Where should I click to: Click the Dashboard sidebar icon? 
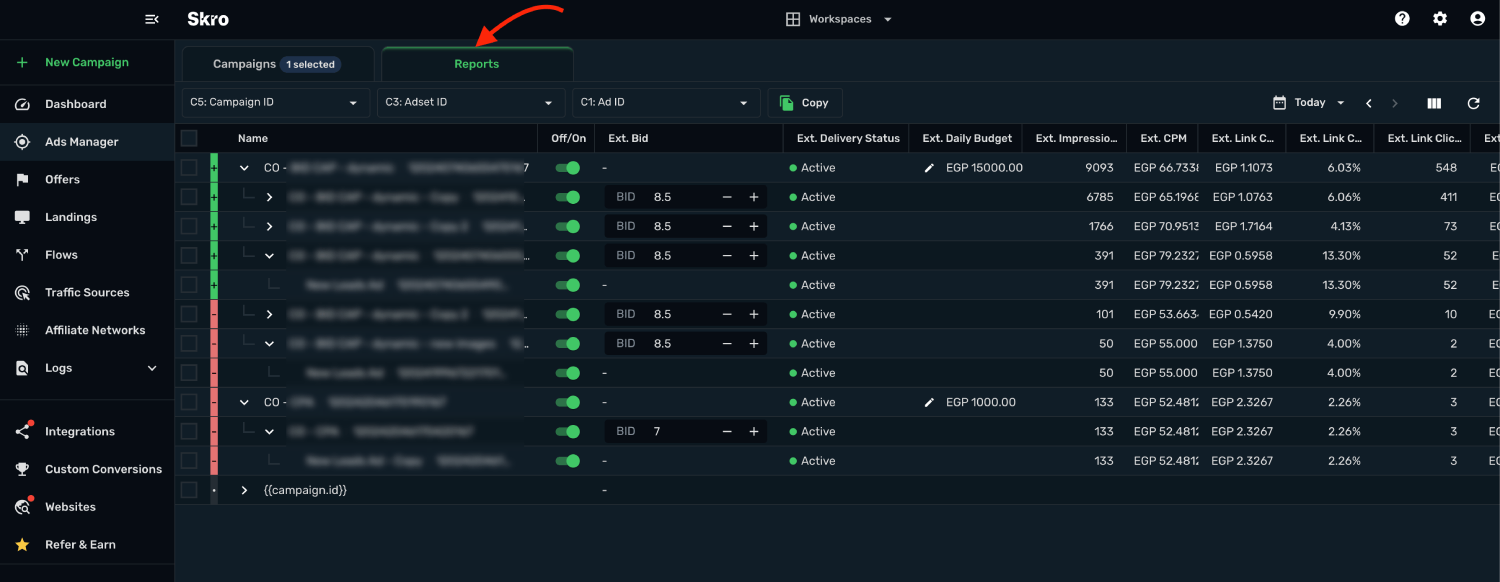pyautogui.click(x=22, y=104)
